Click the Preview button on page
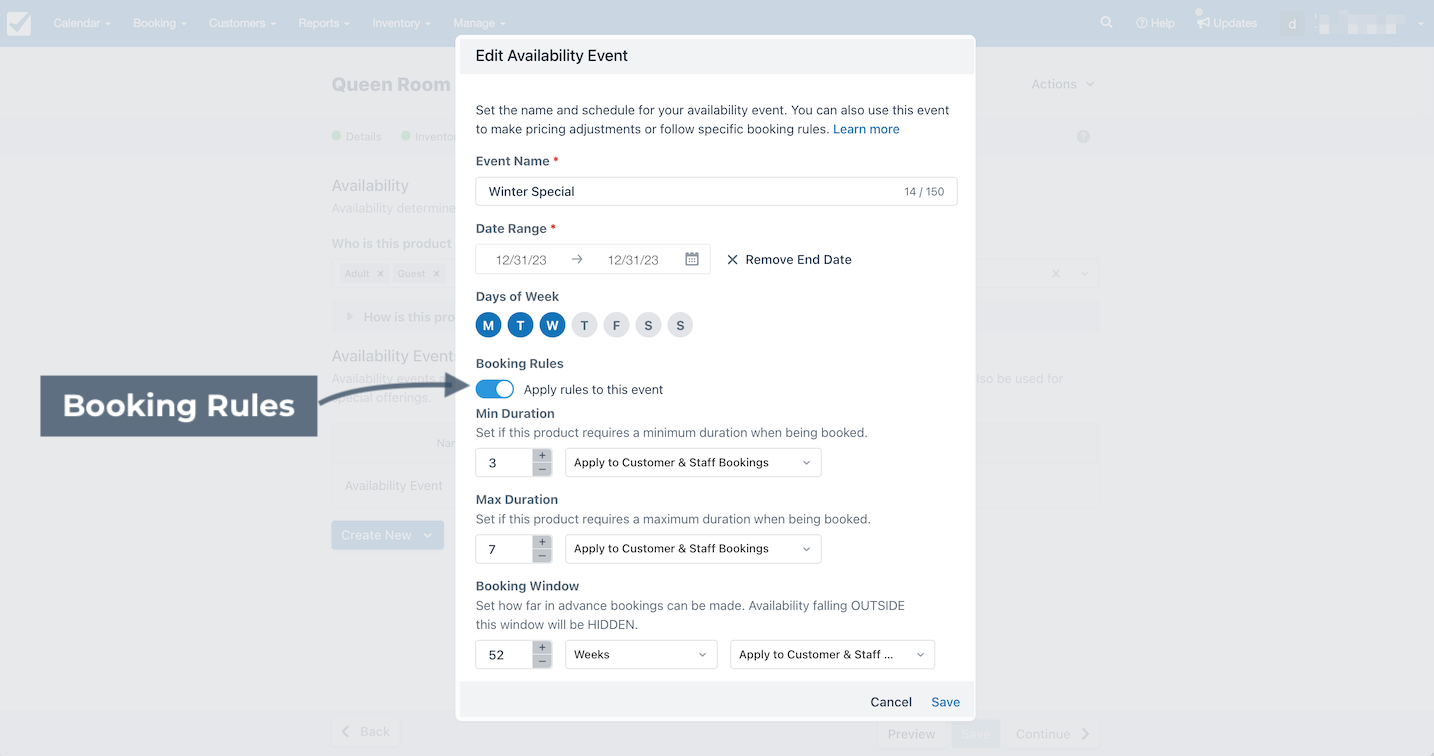The image size is (1434, 756). (x=911, y=734)
